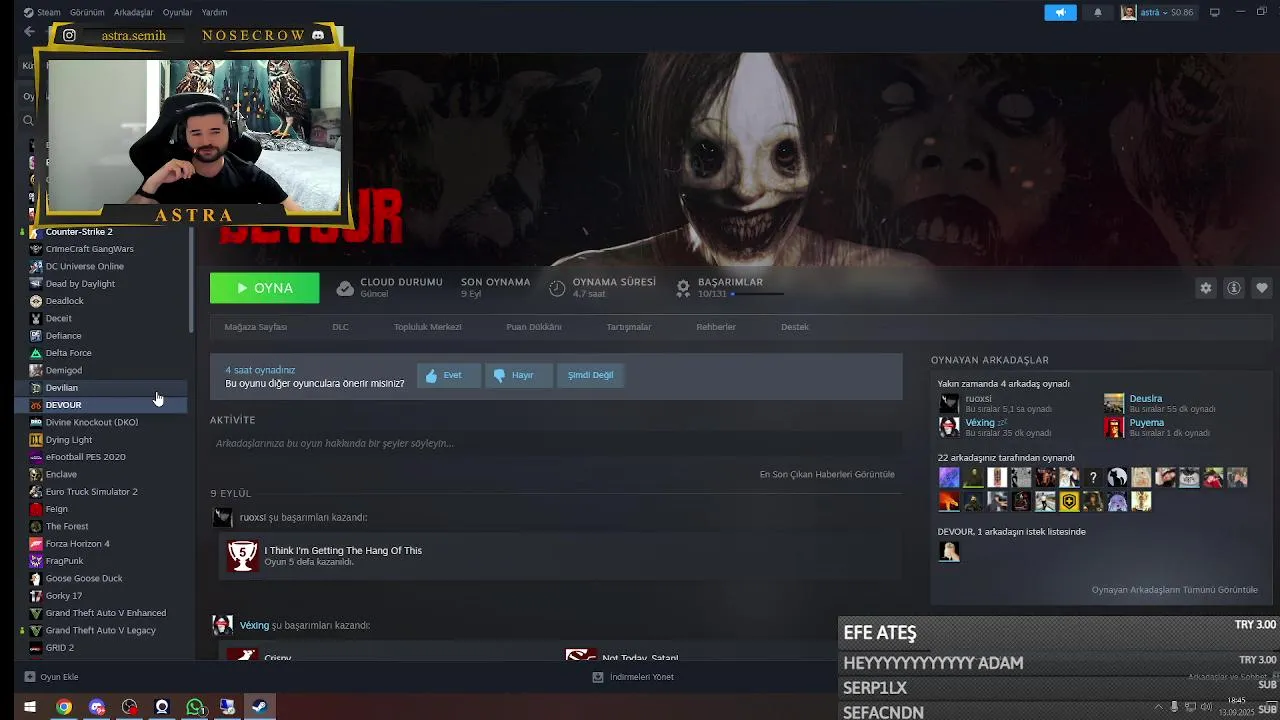Open the Yardım menu
Image resolution: width=1280 pixels, height=720 pixels.
(214, 12)
